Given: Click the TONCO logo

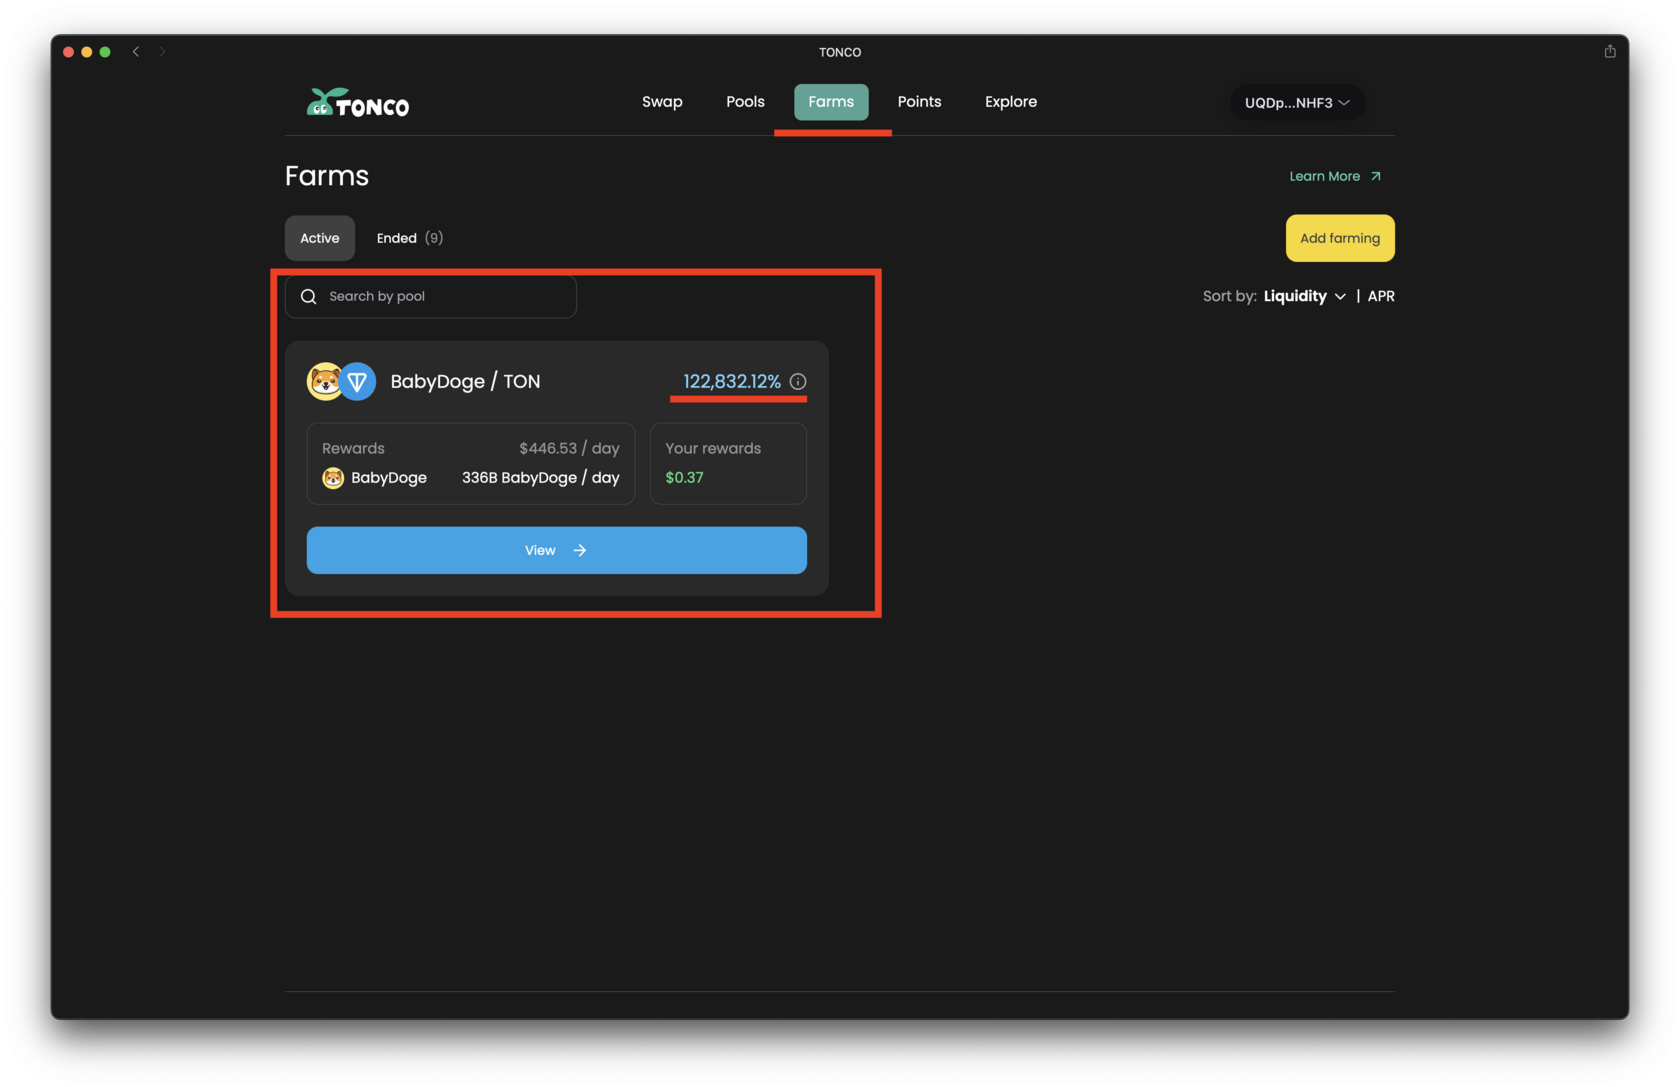Looking at the screenshot, I should [x=358, y=103].
